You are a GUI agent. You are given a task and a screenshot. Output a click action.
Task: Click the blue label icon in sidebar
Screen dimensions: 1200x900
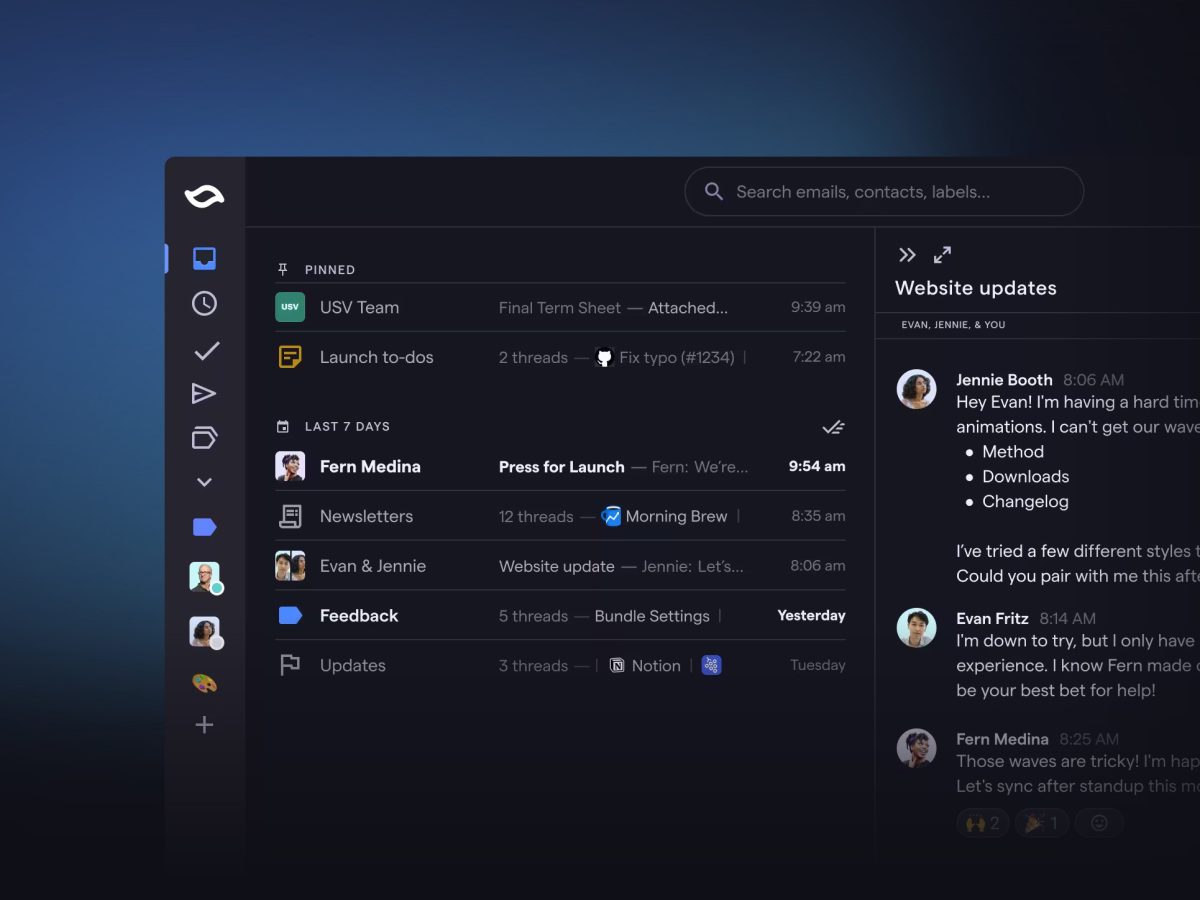pos(204,527)
